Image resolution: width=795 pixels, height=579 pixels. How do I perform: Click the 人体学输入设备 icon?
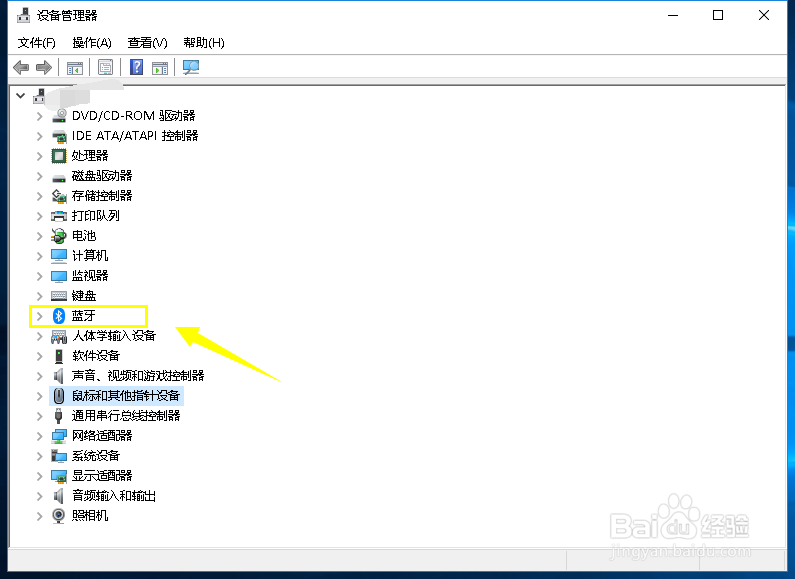[59, 336]
